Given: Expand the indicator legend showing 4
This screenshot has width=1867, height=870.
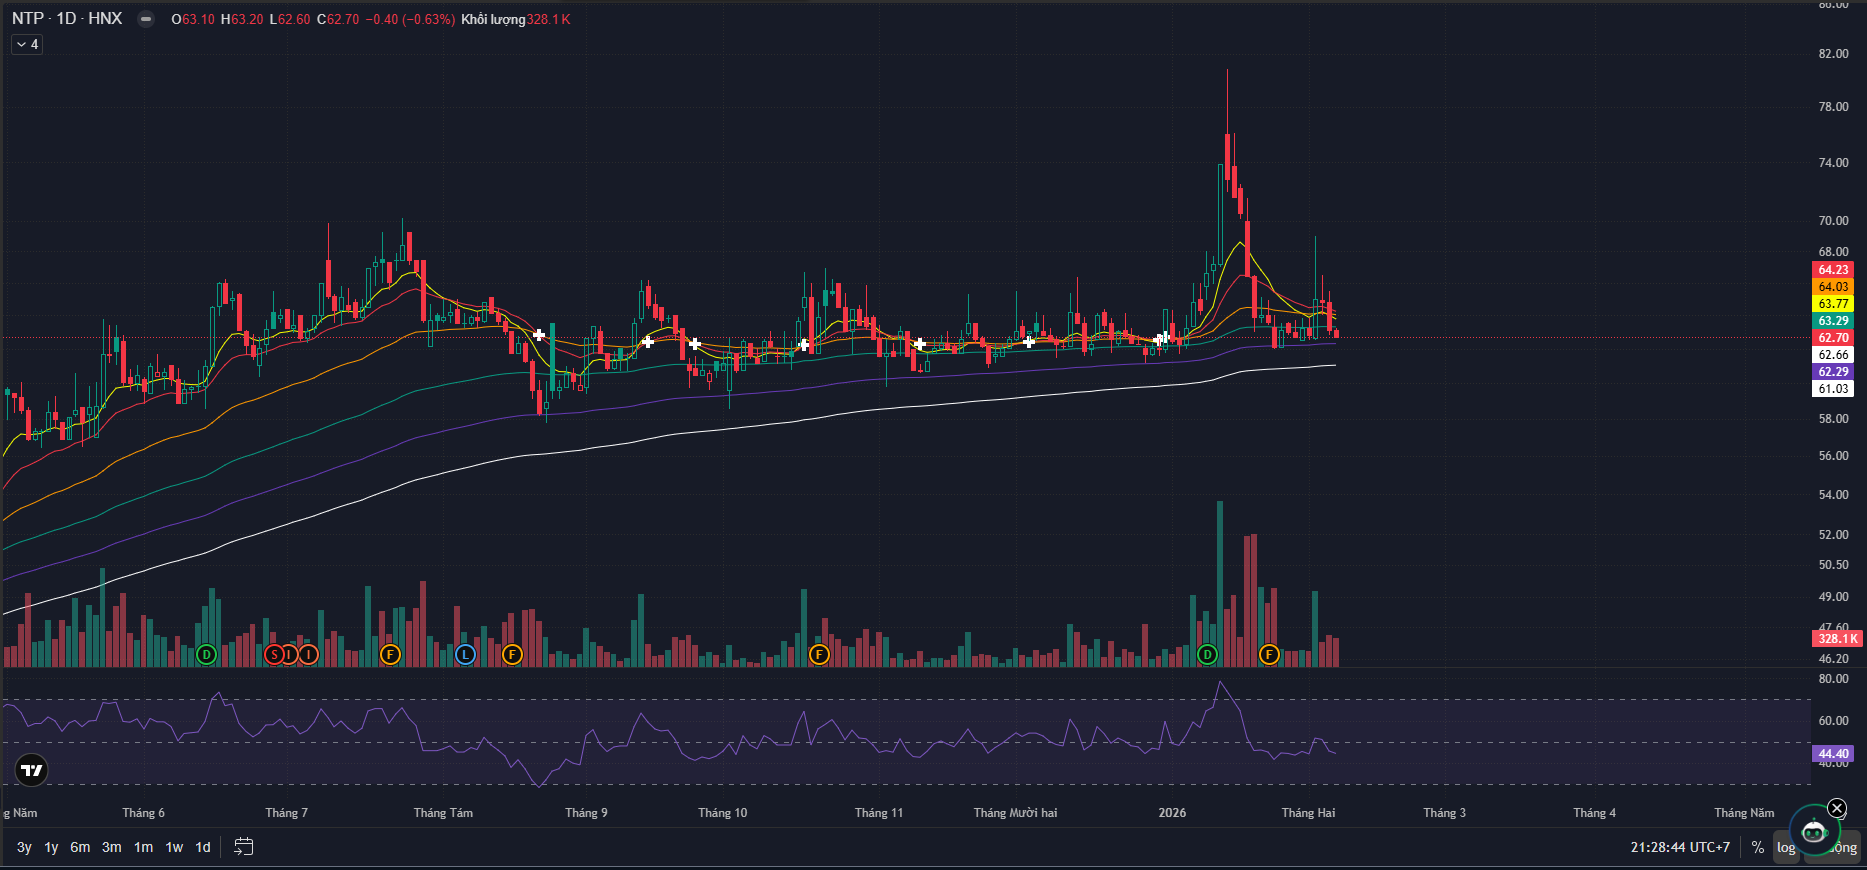Looking at the screenshot, I should (27, 44).
